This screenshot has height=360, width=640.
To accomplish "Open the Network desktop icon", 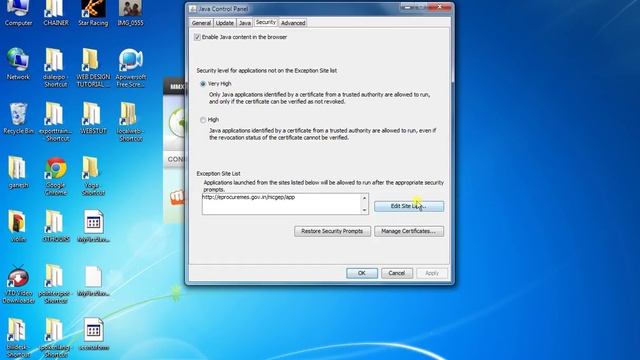I will (x=18, y=64).
